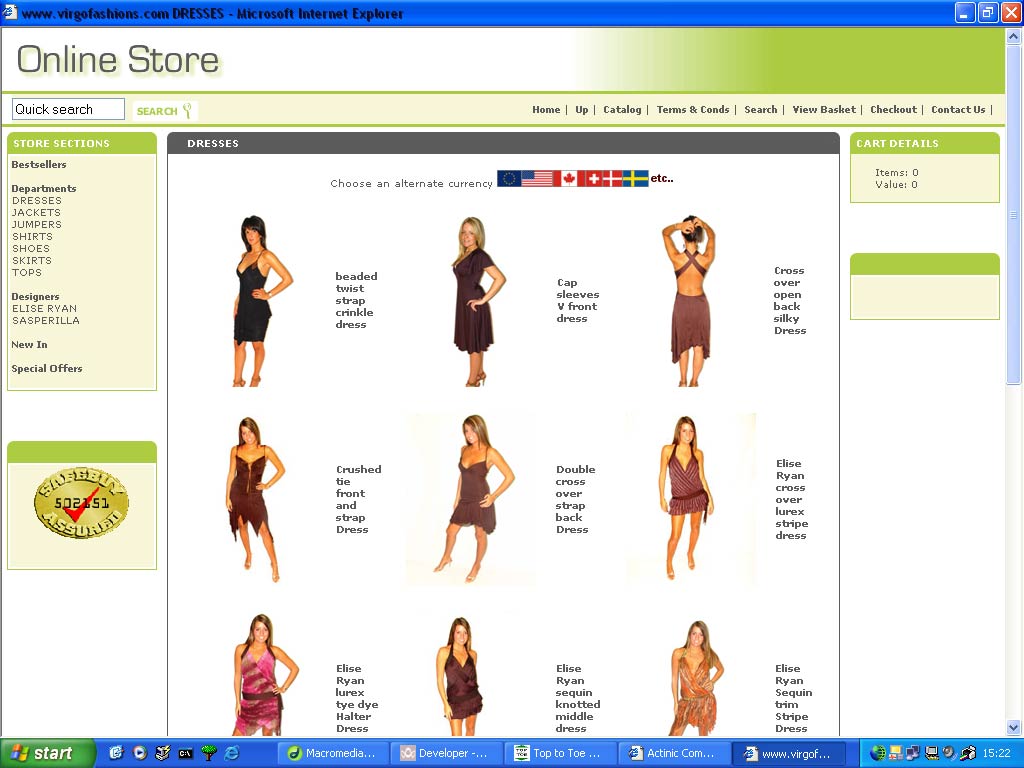Open Internet Explorer from Quick Launch
The height and width of the screenshot is (768, 1024).
232,753
